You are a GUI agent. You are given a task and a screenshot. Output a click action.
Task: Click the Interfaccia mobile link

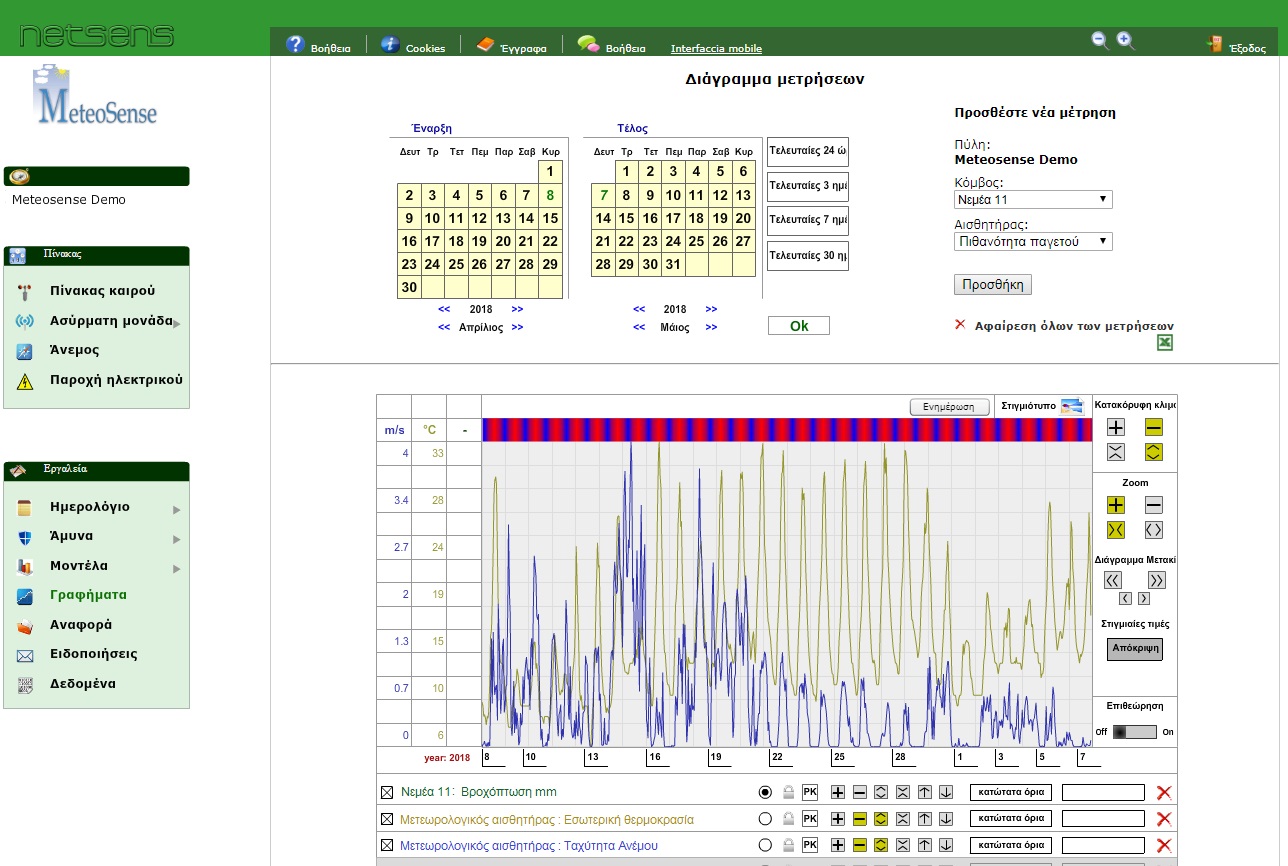[x=716, y=48]
